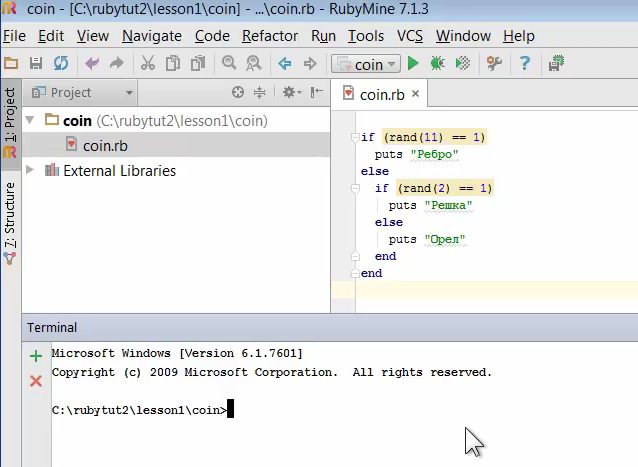The width and height of the screenshot is (638, 467).
Task: Open Project panel gear settings
Action: tap(291, 92)
